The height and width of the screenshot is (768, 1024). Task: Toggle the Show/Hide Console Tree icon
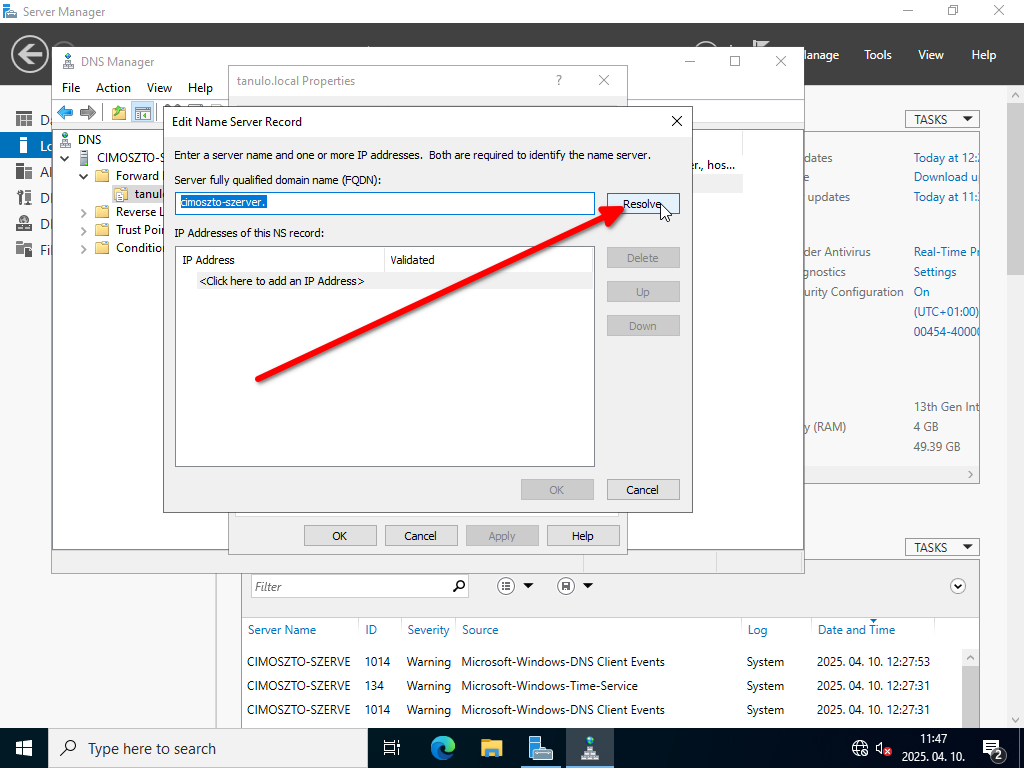(x=142, y=112)
